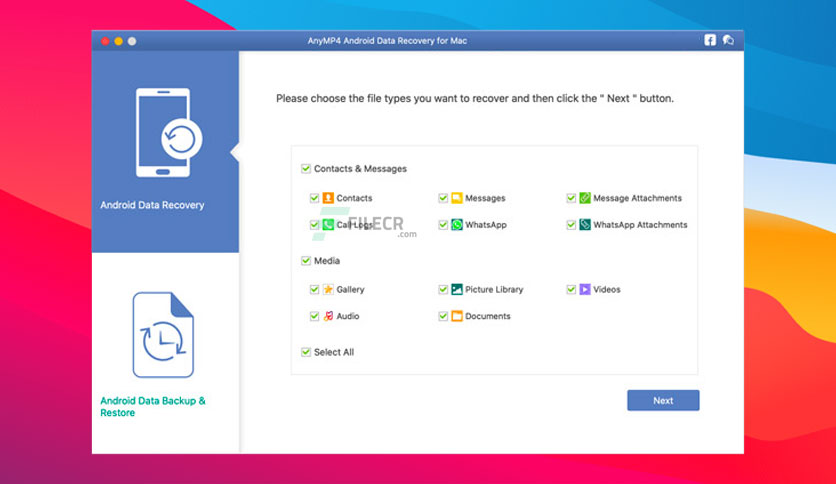Uncheck the Messages checkbox

point(443,198)
